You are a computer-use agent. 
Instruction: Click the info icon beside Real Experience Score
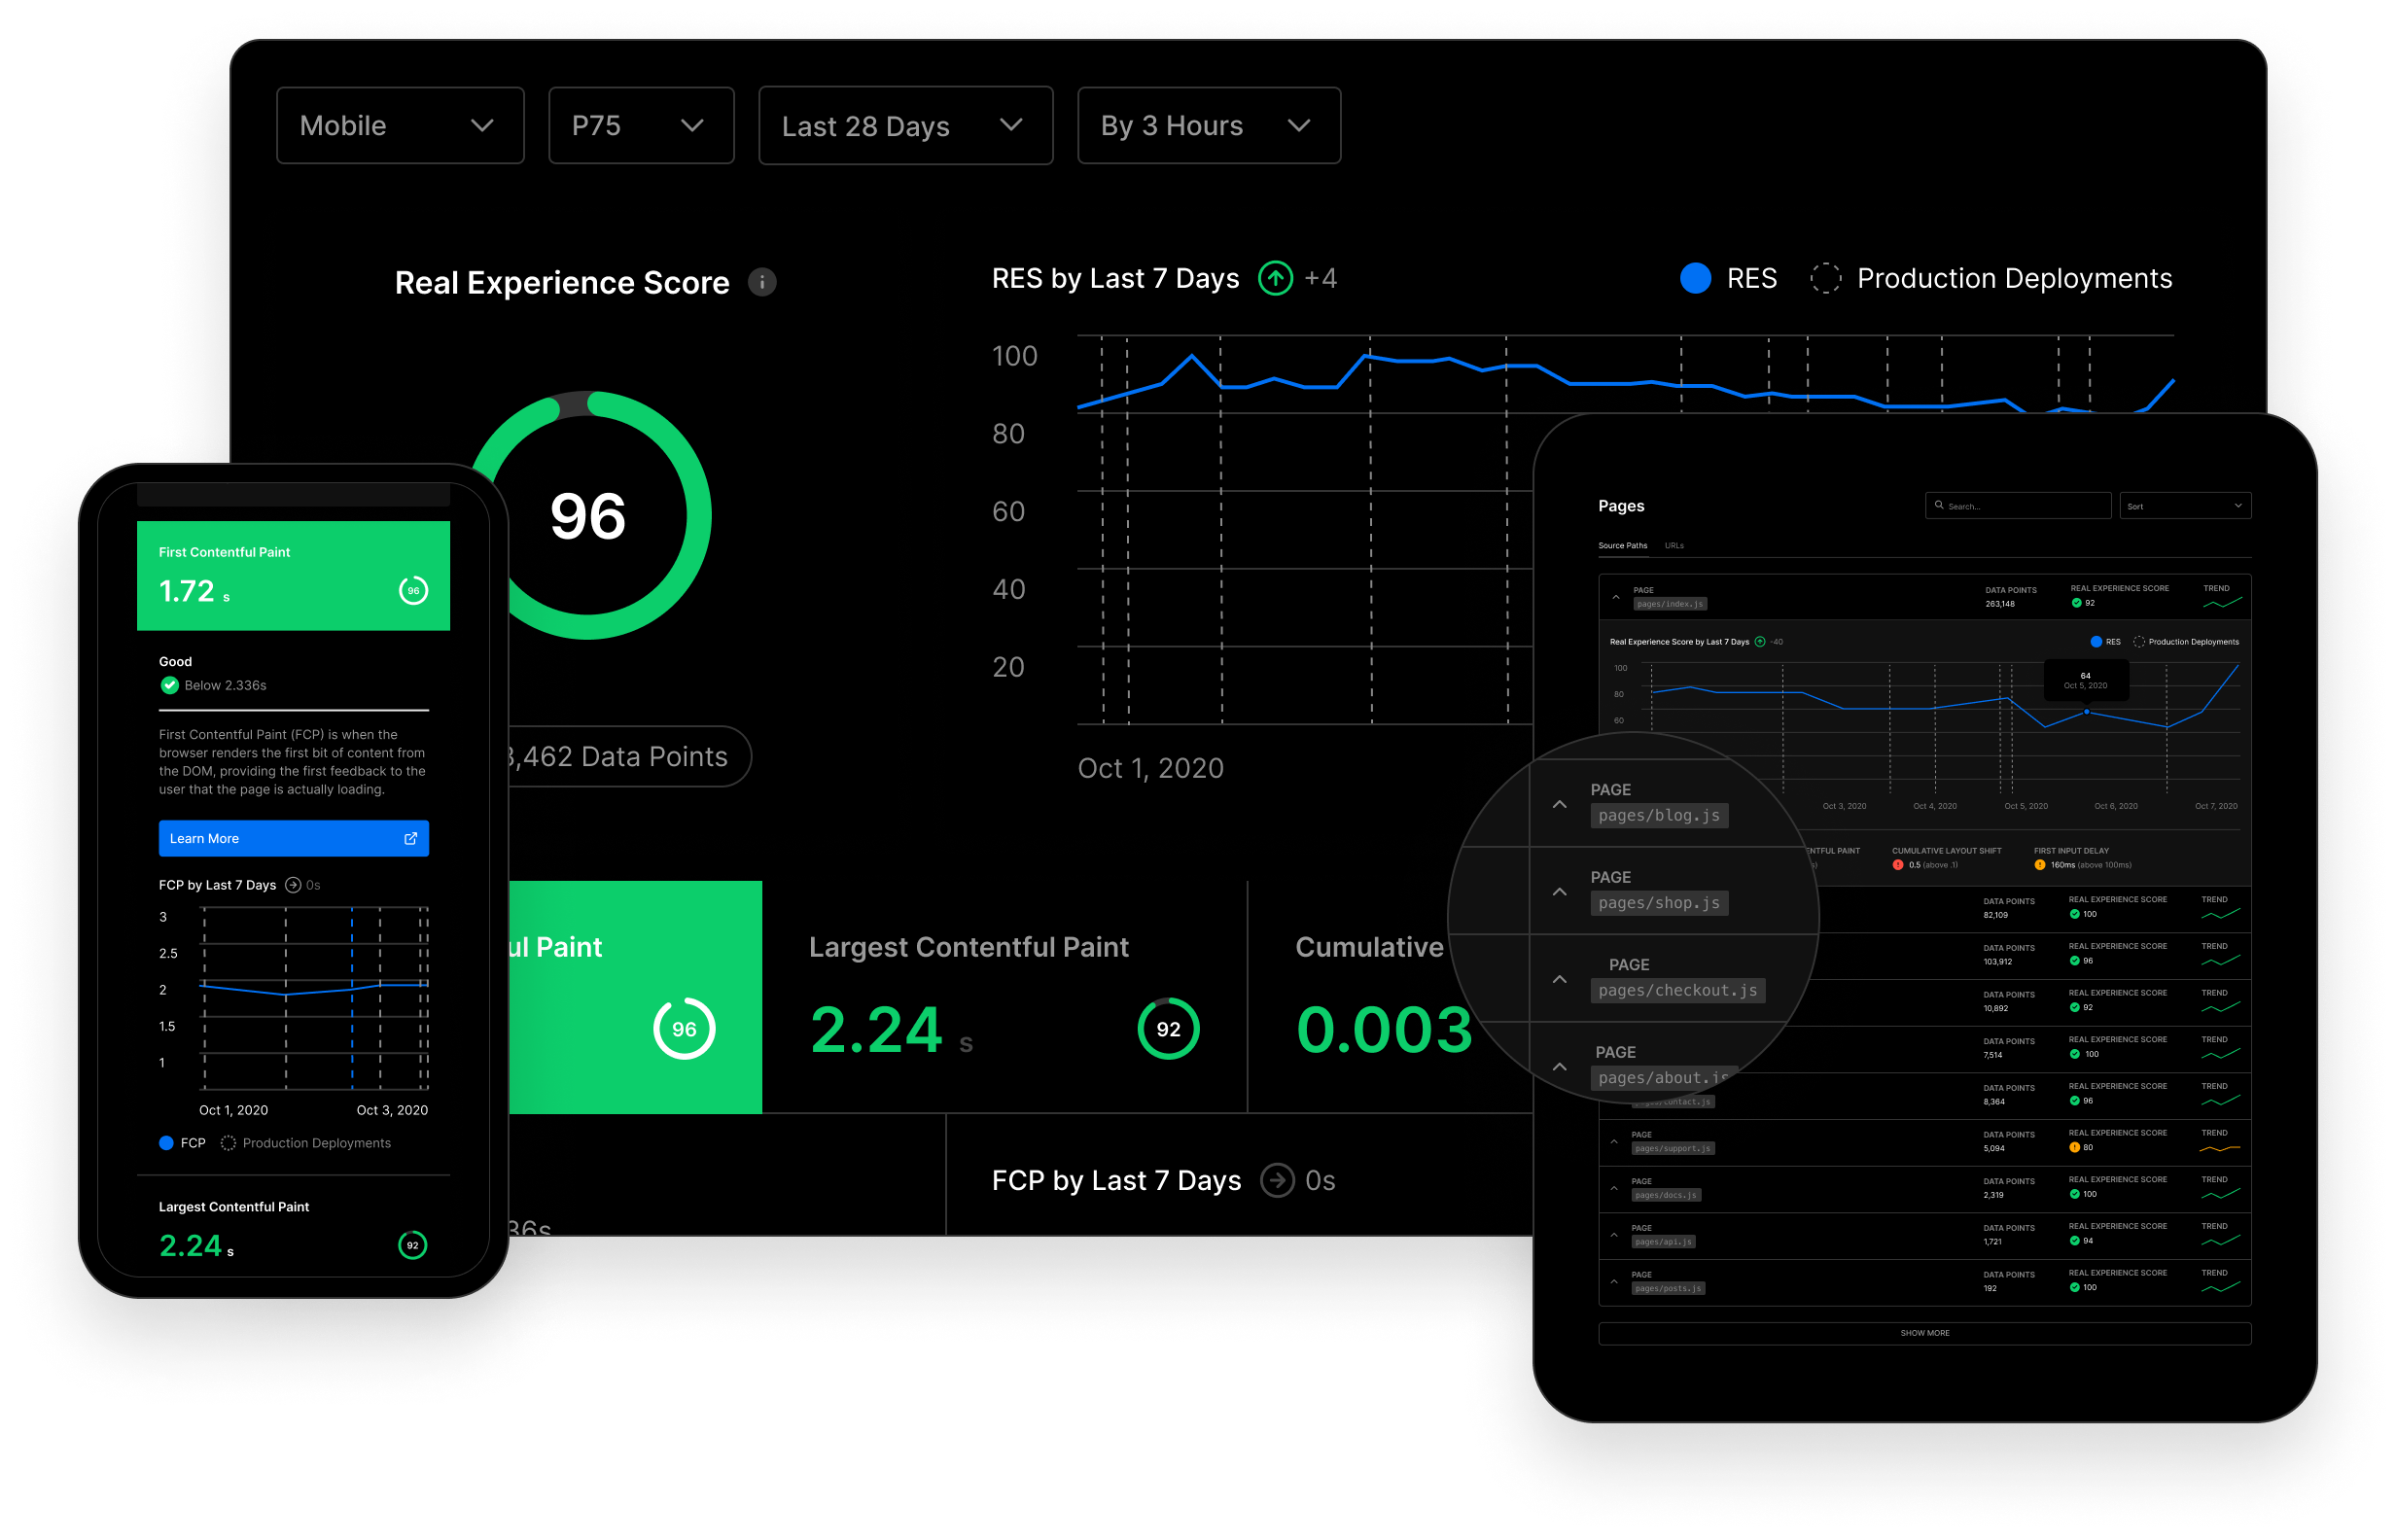tap(762, 283)
